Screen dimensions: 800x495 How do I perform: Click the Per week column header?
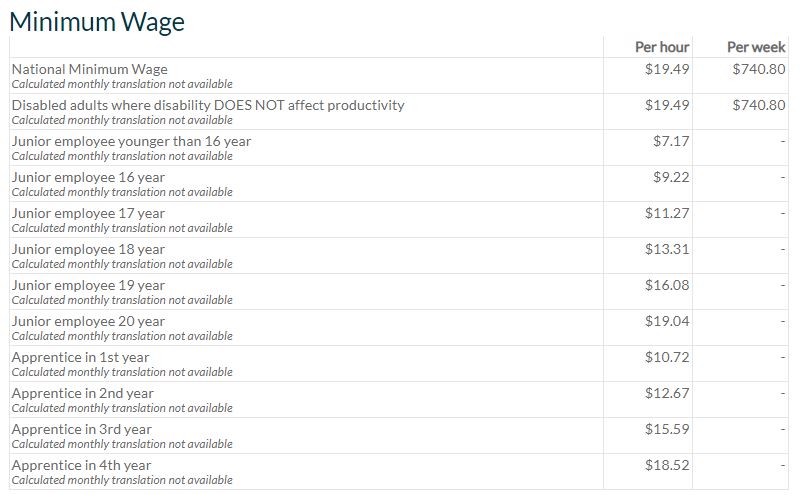(x=756, y=47)
